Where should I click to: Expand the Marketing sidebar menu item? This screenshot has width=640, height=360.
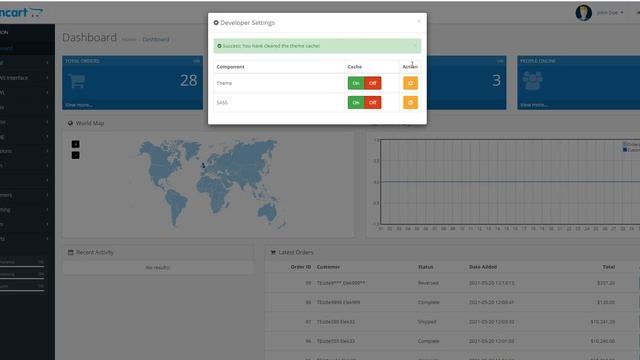27,210
